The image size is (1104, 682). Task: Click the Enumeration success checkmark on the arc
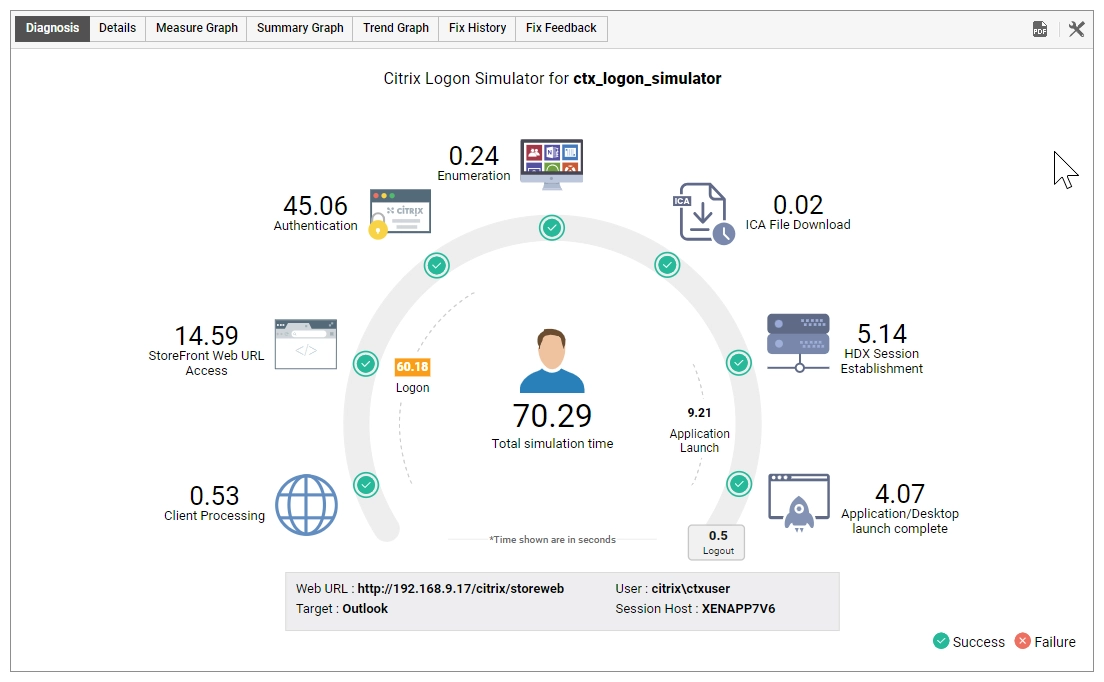pyautogui.click(x=552, y=228)
